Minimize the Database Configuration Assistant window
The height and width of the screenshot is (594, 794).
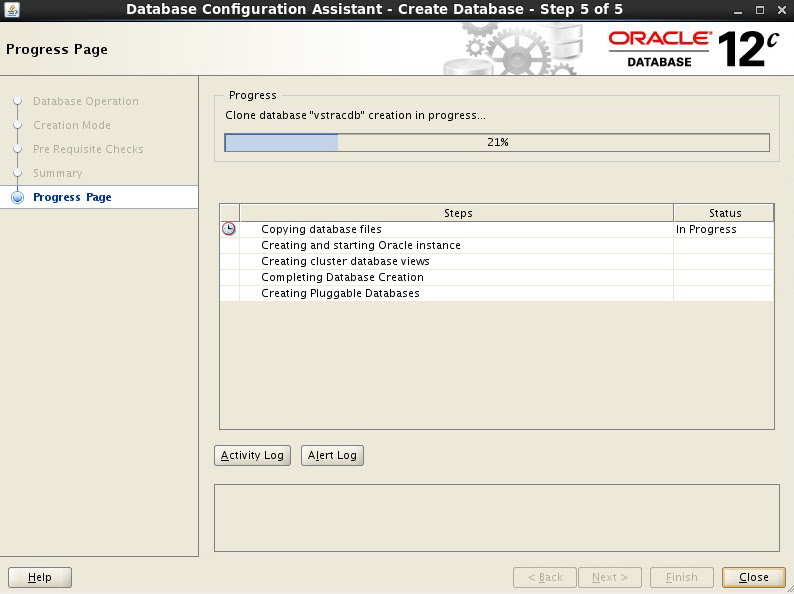click(x=738, y=10)
